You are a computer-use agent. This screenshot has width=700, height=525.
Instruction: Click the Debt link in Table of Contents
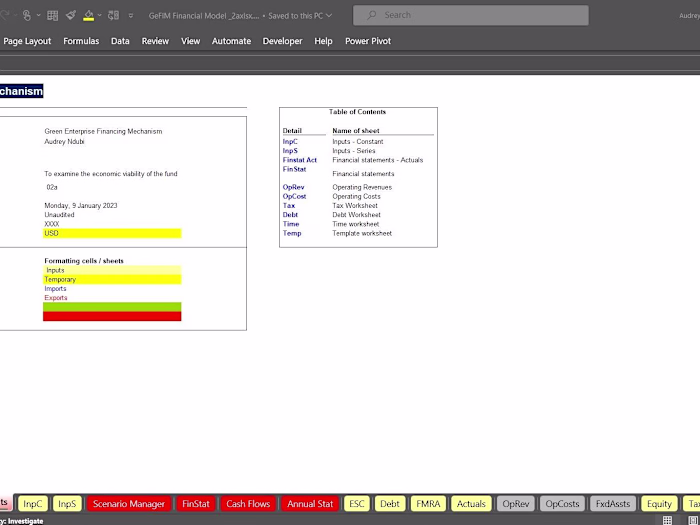point(290,215)
